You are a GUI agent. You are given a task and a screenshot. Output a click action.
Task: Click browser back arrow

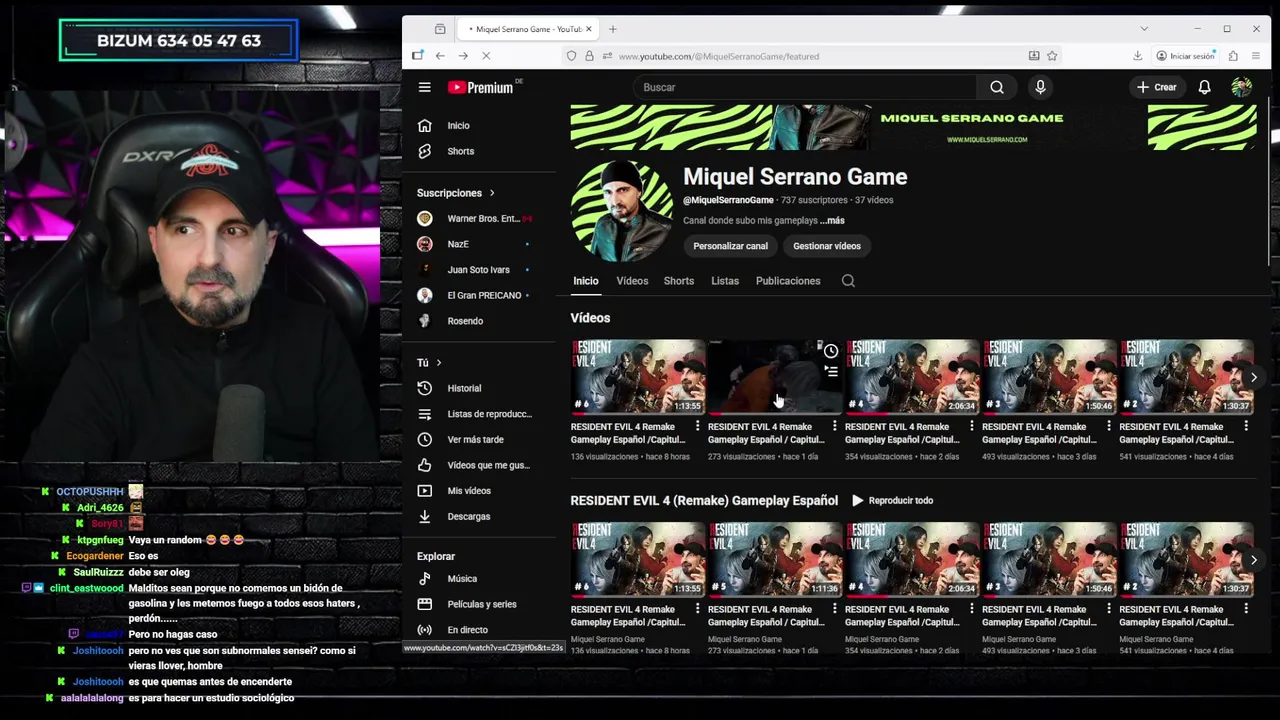click(440, 56)
